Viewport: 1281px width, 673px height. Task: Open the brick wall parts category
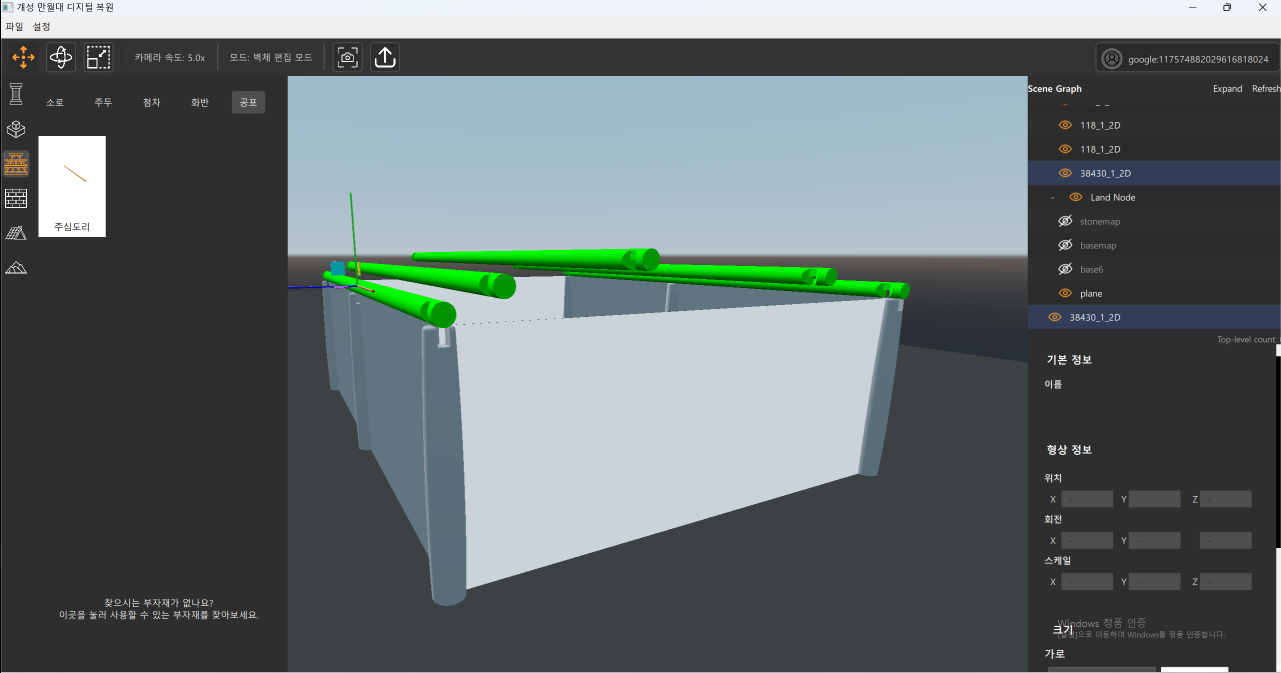click(x=16, y=198)
